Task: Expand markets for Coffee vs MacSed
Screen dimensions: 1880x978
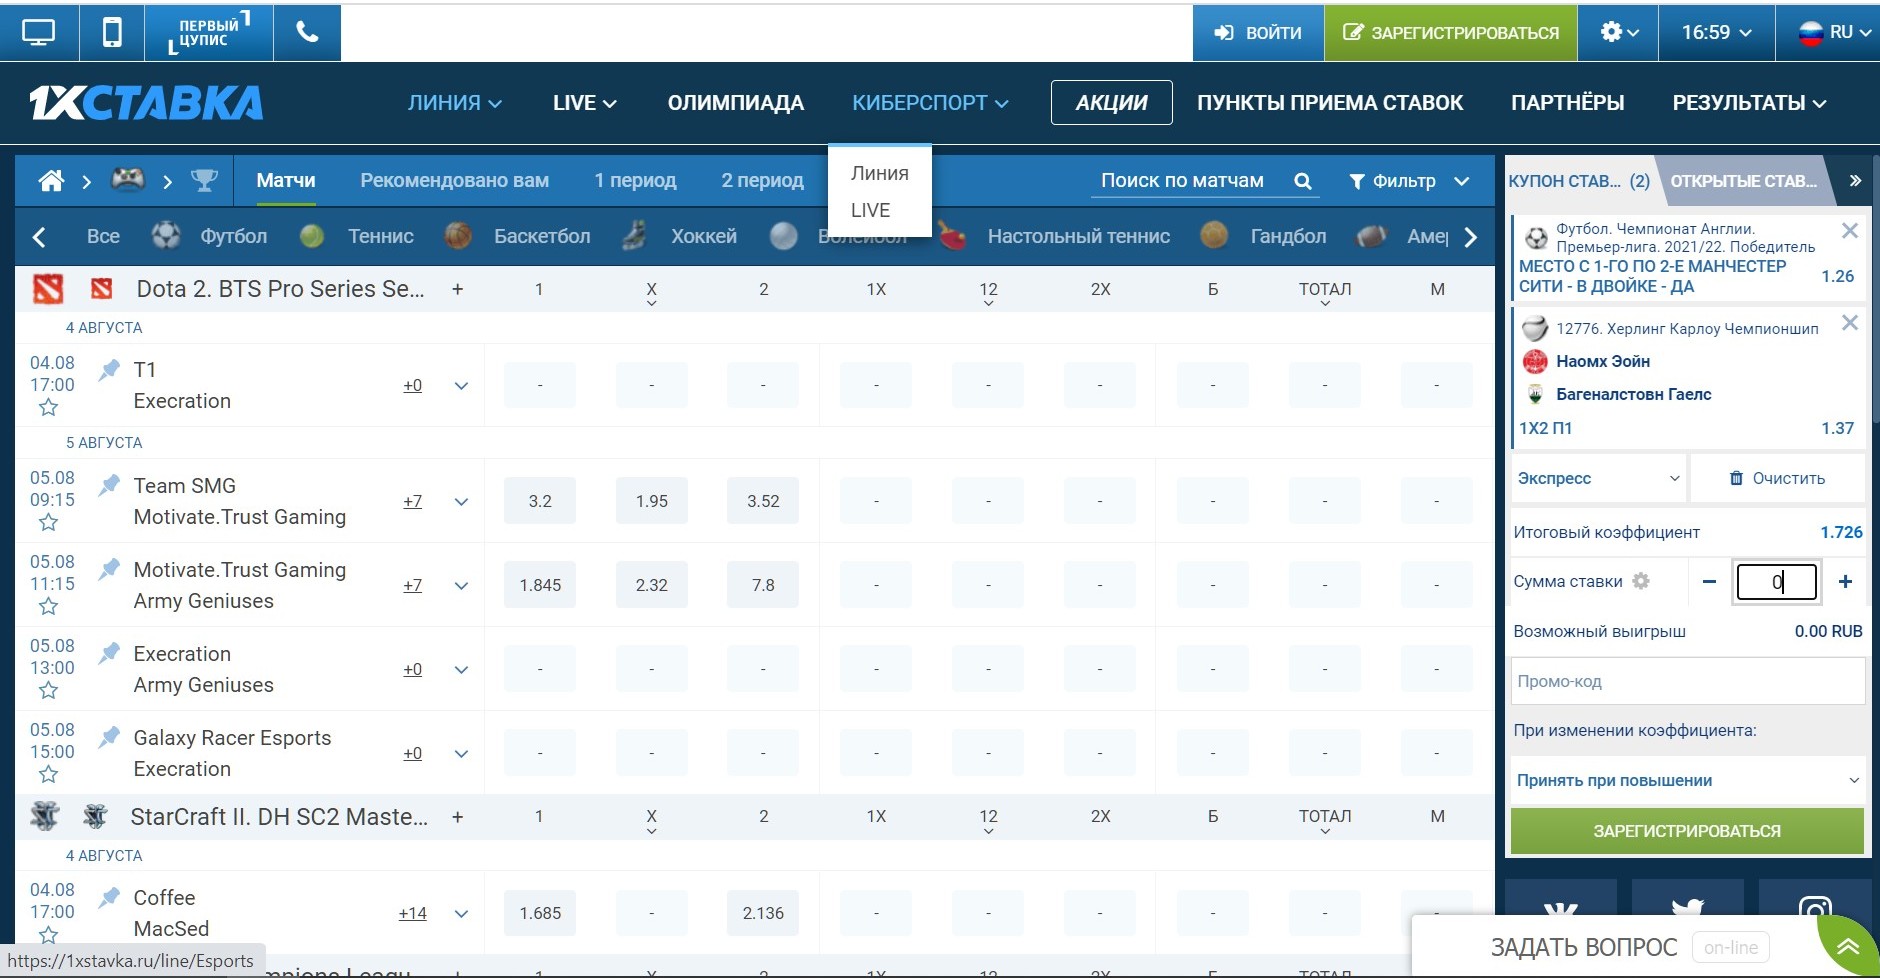Action: tap(461, 914)
